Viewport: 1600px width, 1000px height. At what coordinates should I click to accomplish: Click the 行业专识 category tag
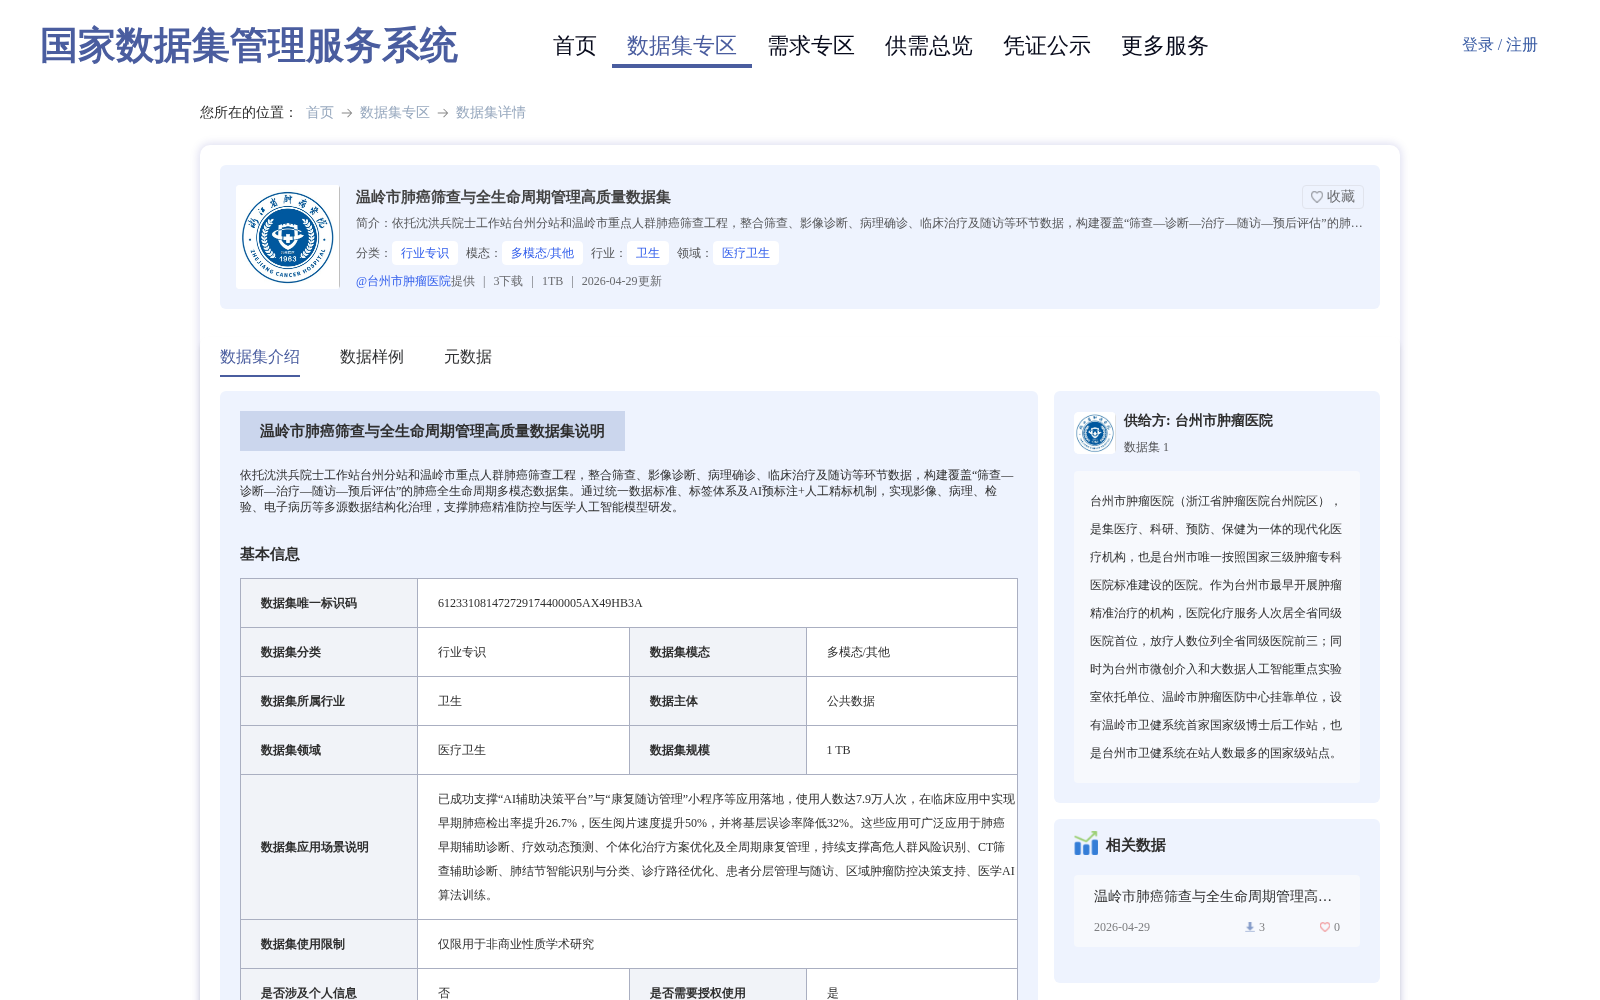[x=425, y=253]
